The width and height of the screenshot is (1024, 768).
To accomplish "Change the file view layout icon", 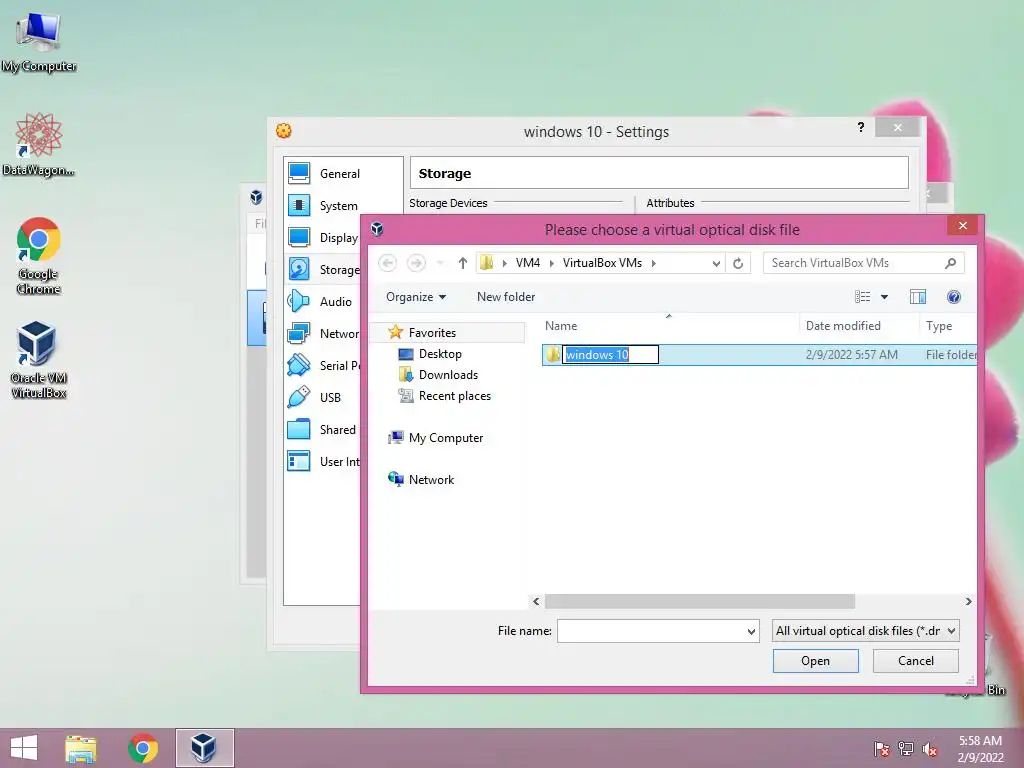I will tap(863, 297).
